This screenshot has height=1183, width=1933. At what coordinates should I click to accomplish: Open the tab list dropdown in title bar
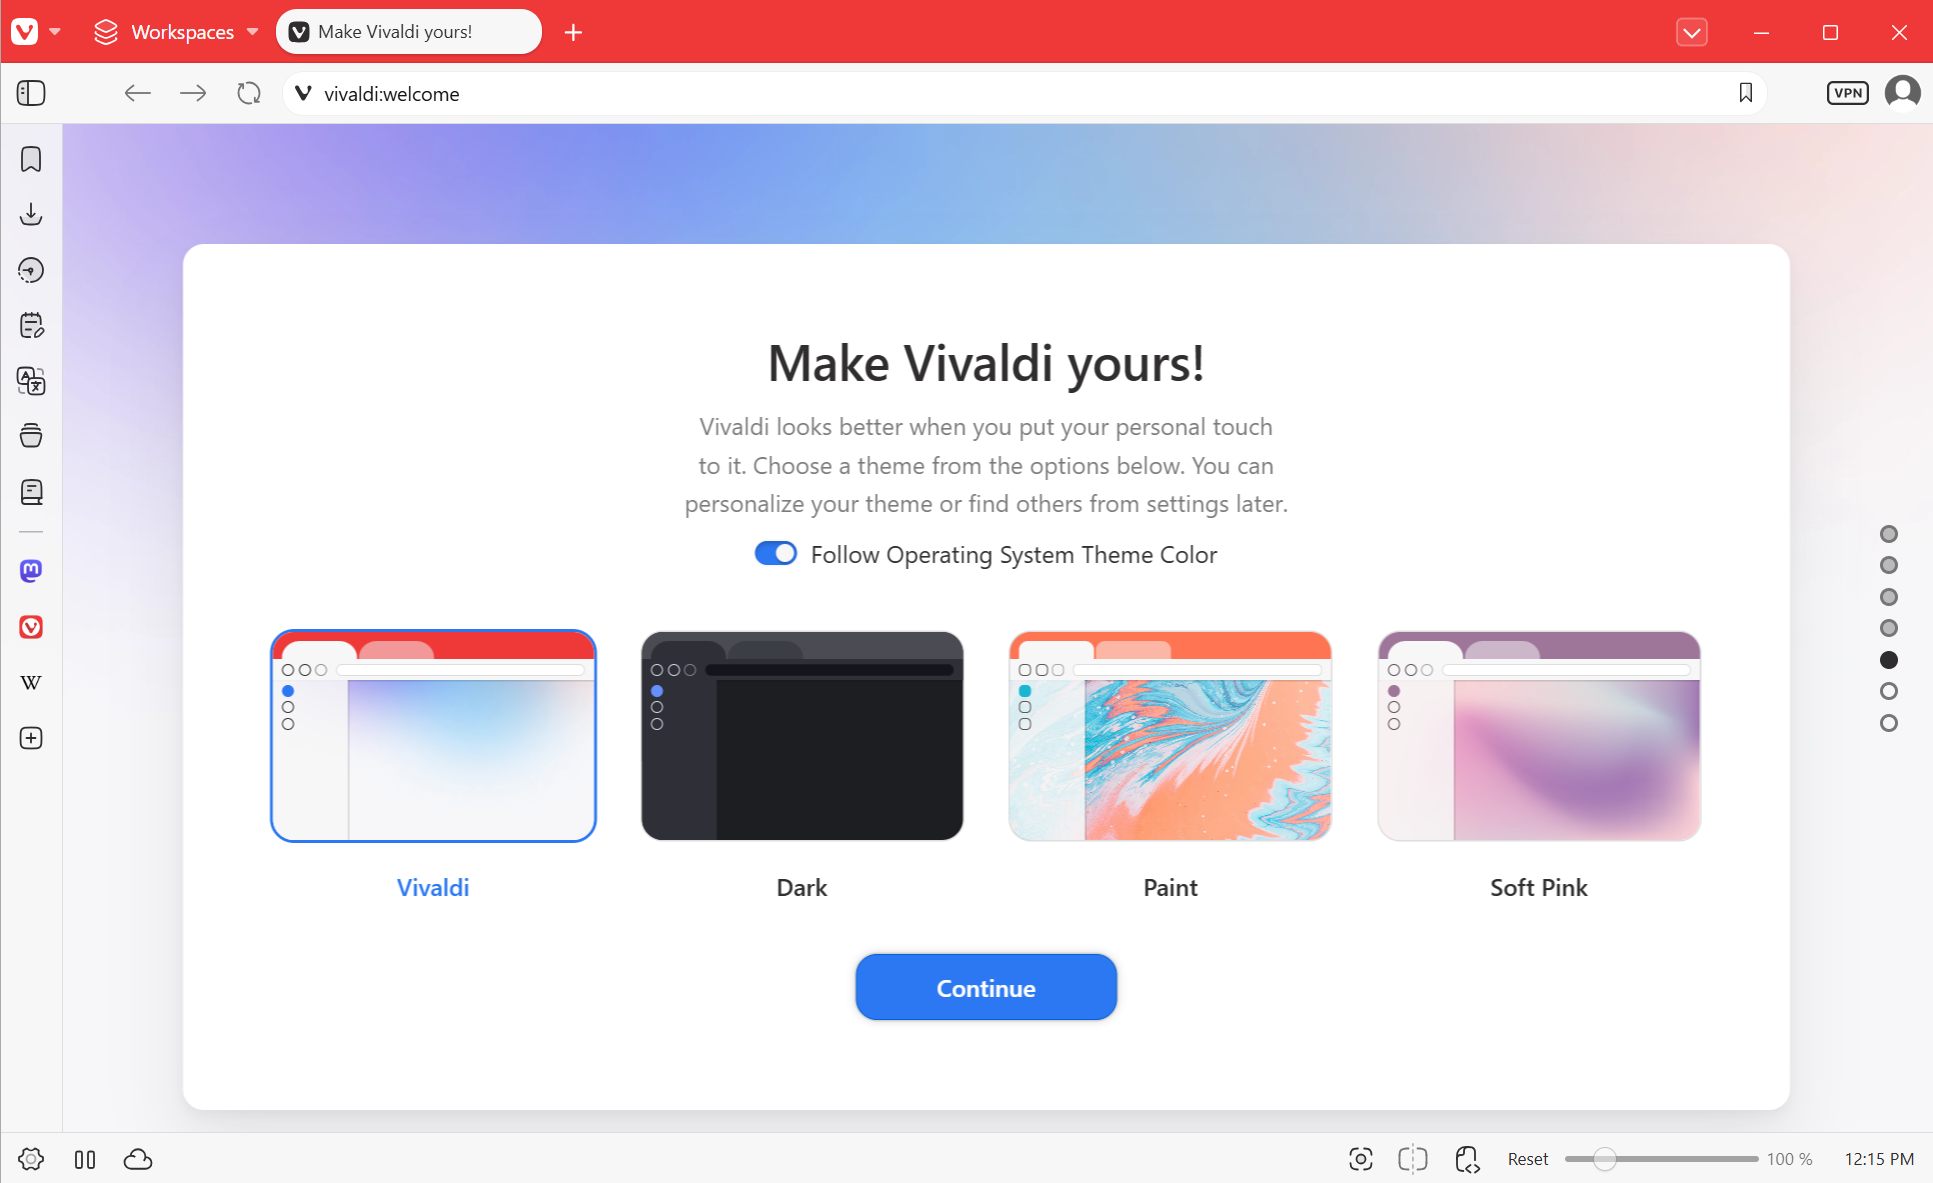(x=1691, y=32)
